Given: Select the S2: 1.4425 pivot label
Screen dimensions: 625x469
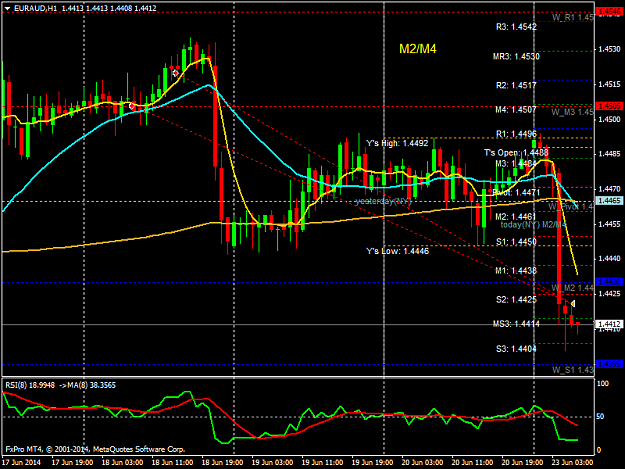Looking at the screenshot, I should pos(516,300).
